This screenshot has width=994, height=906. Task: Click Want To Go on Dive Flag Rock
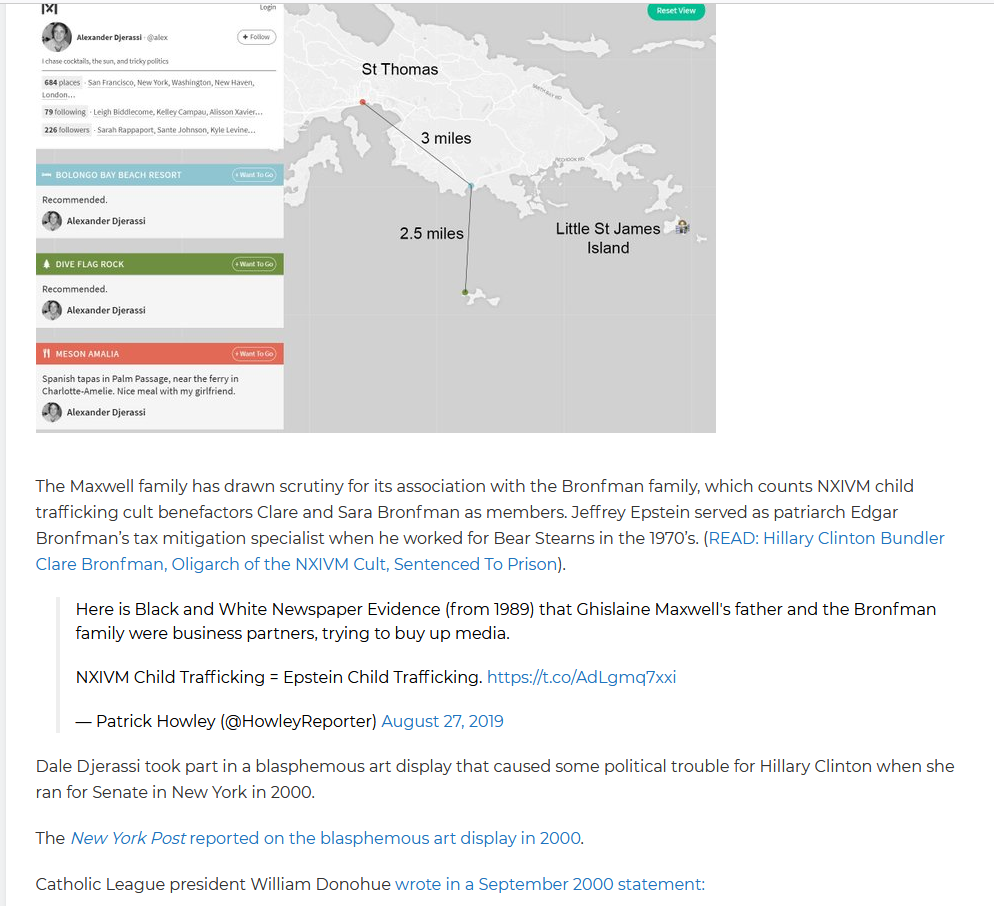[x=254, y=264]
